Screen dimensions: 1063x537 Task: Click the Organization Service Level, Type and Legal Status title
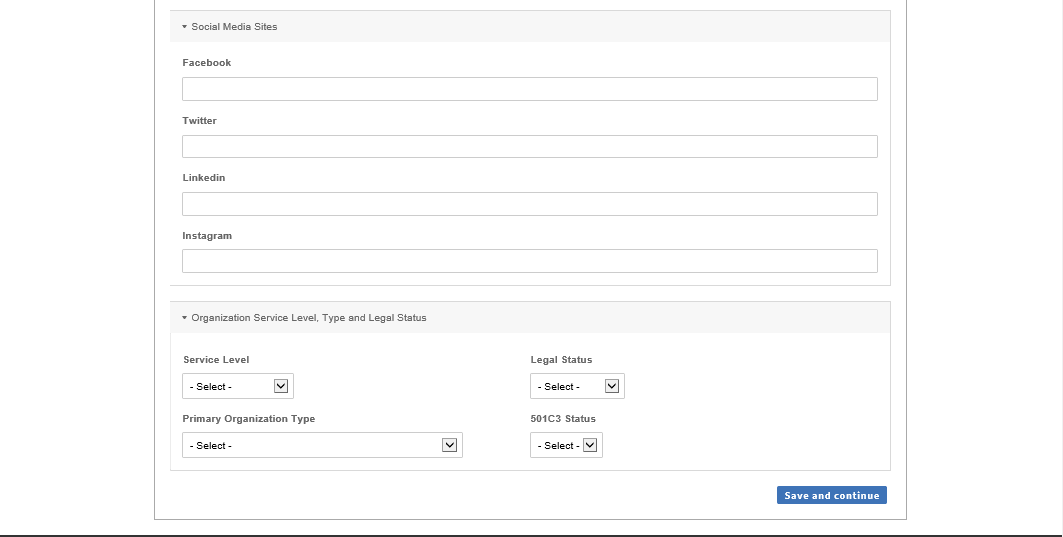tap(308, 318)
